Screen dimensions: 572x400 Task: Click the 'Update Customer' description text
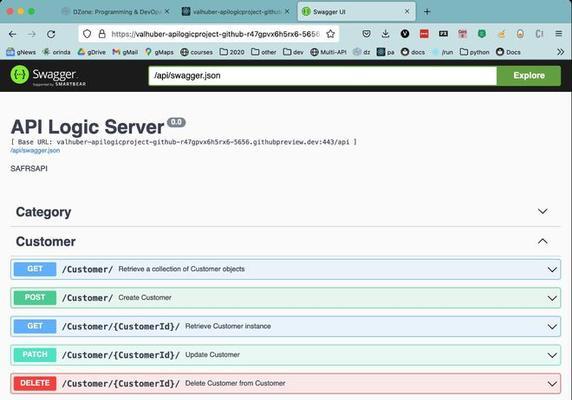coord(212,355)
